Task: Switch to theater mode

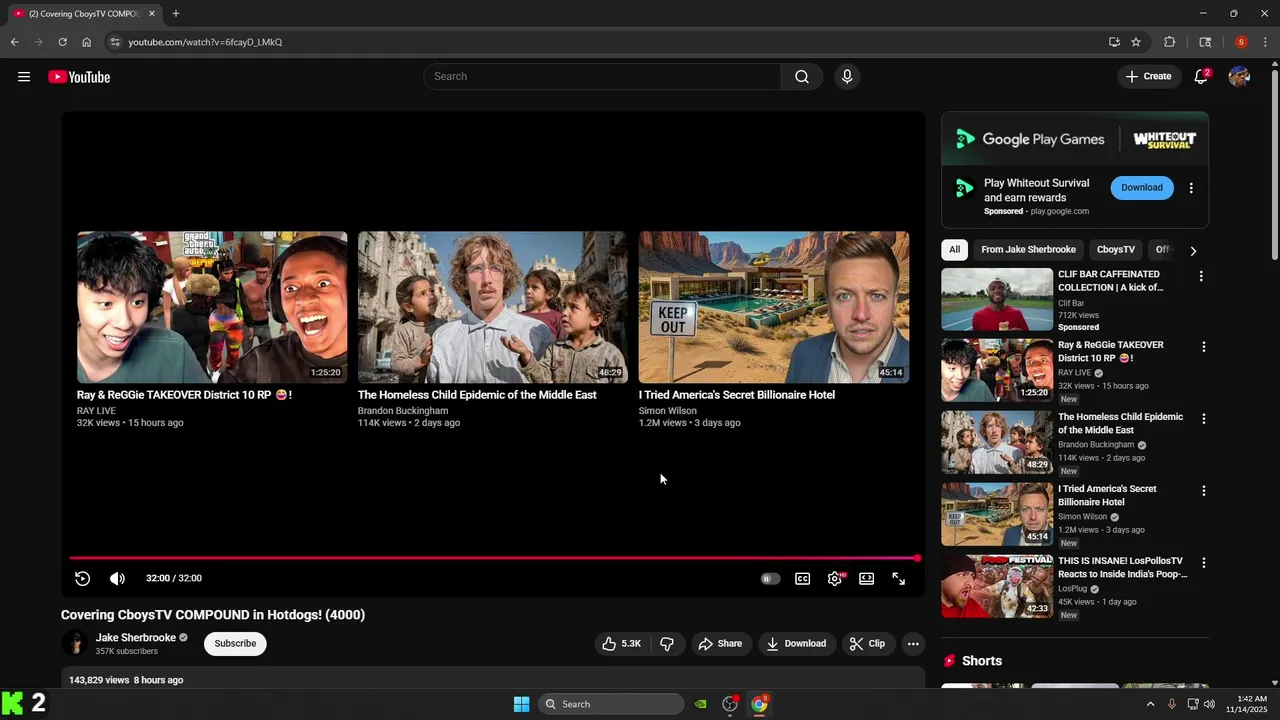Action: pyautogui.click(x=867, y=579)
